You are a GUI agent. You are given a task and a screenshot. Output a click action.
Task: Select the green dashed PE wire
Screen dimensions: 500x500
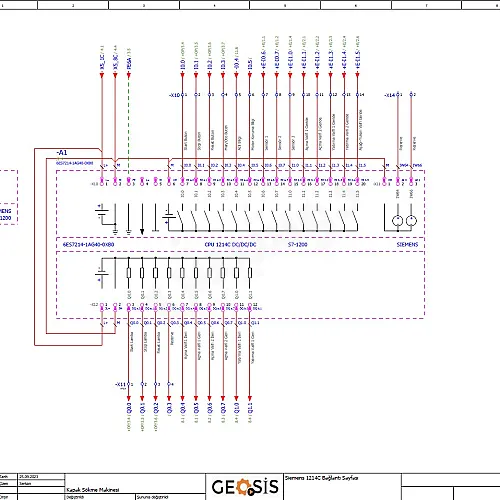pos(129,123)
